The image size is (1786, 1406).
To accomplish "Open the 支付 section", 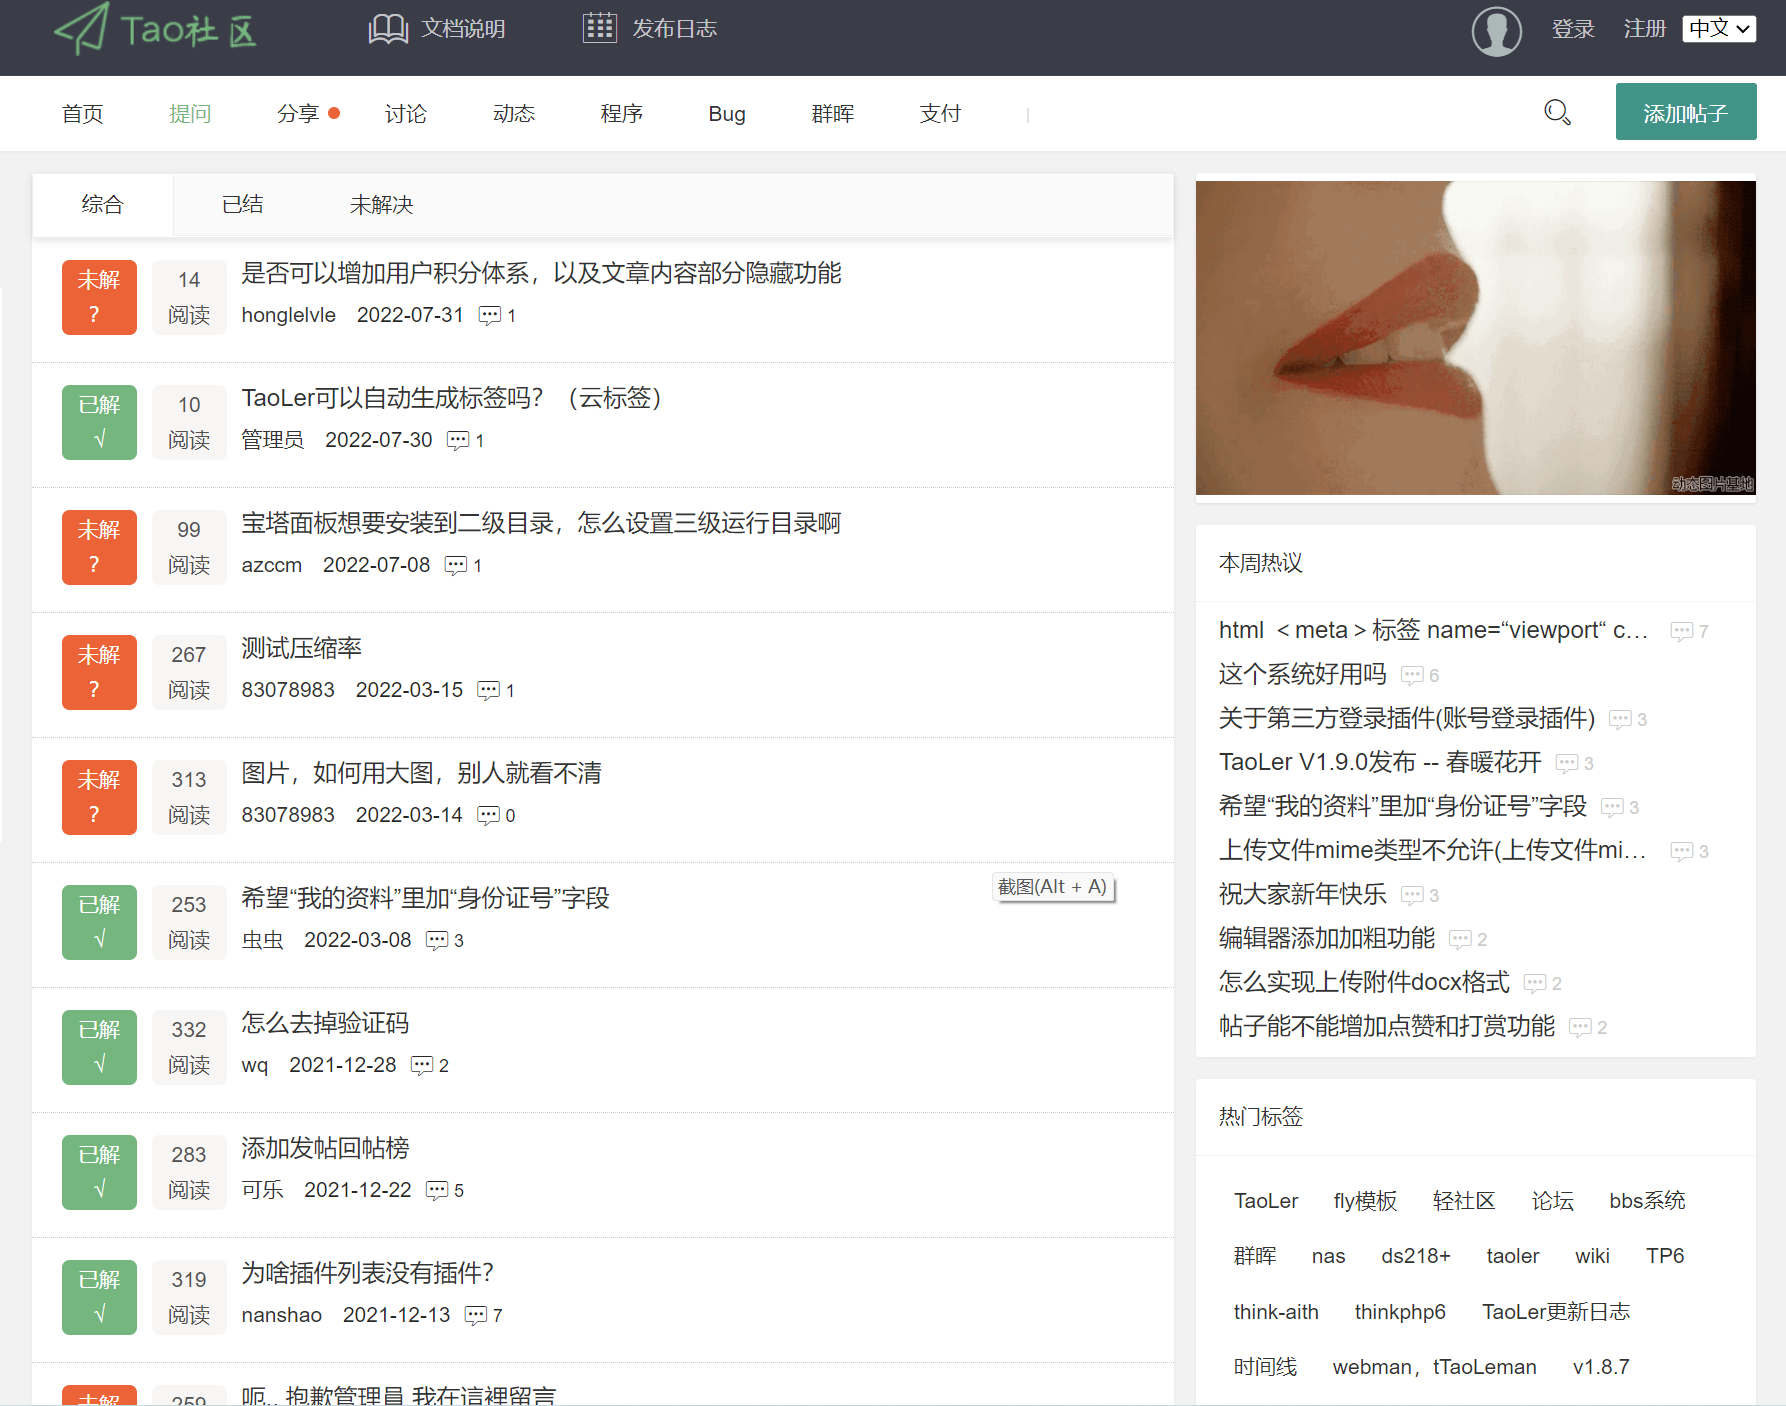I will (940, 114).
